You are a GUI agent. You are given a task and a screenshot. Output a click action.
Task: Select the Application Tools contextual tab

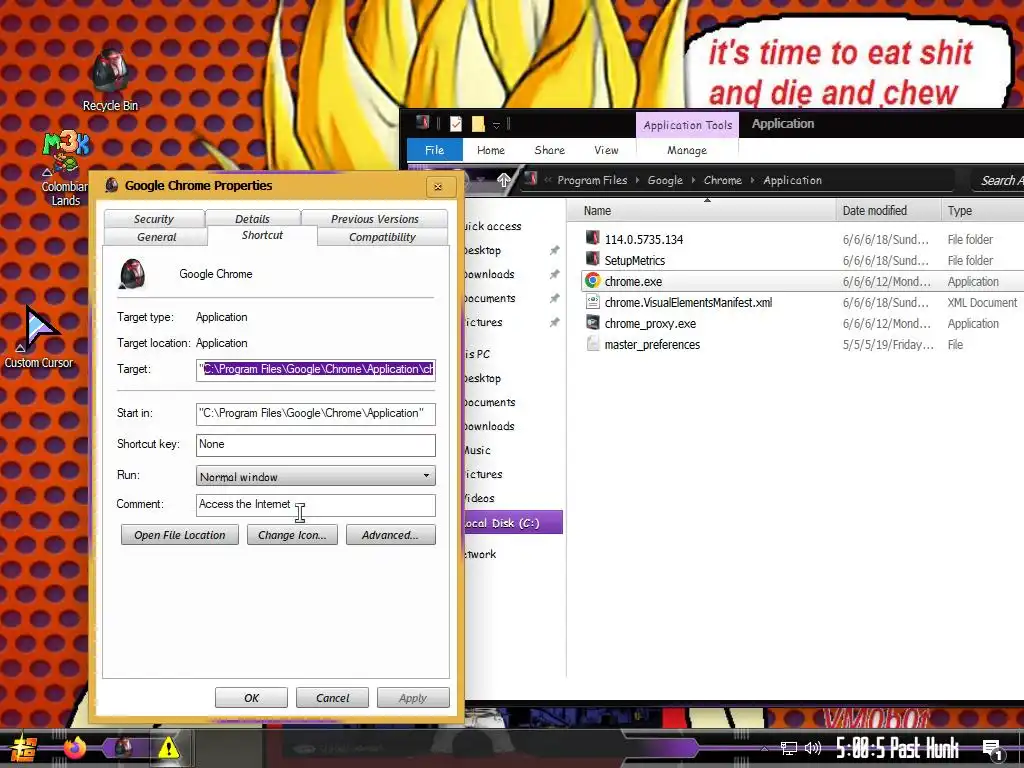tap(688, 125)
